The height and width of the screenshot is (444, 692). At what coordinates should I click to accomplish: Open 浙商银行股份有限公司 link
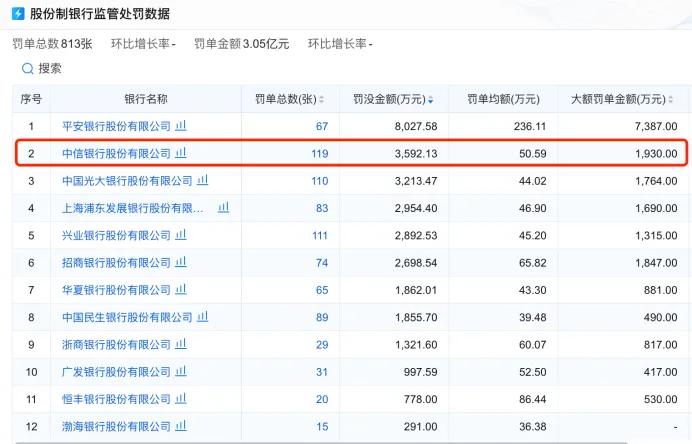117,345
